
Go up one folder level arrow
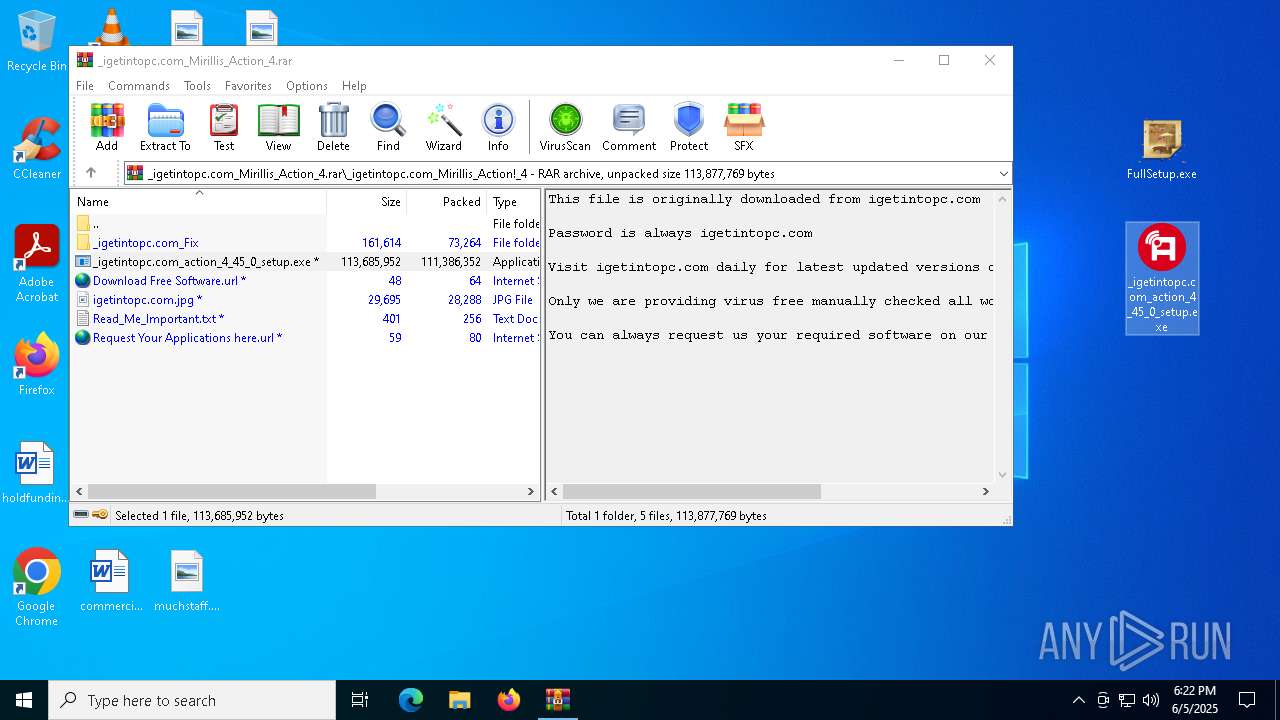(91, 173)
